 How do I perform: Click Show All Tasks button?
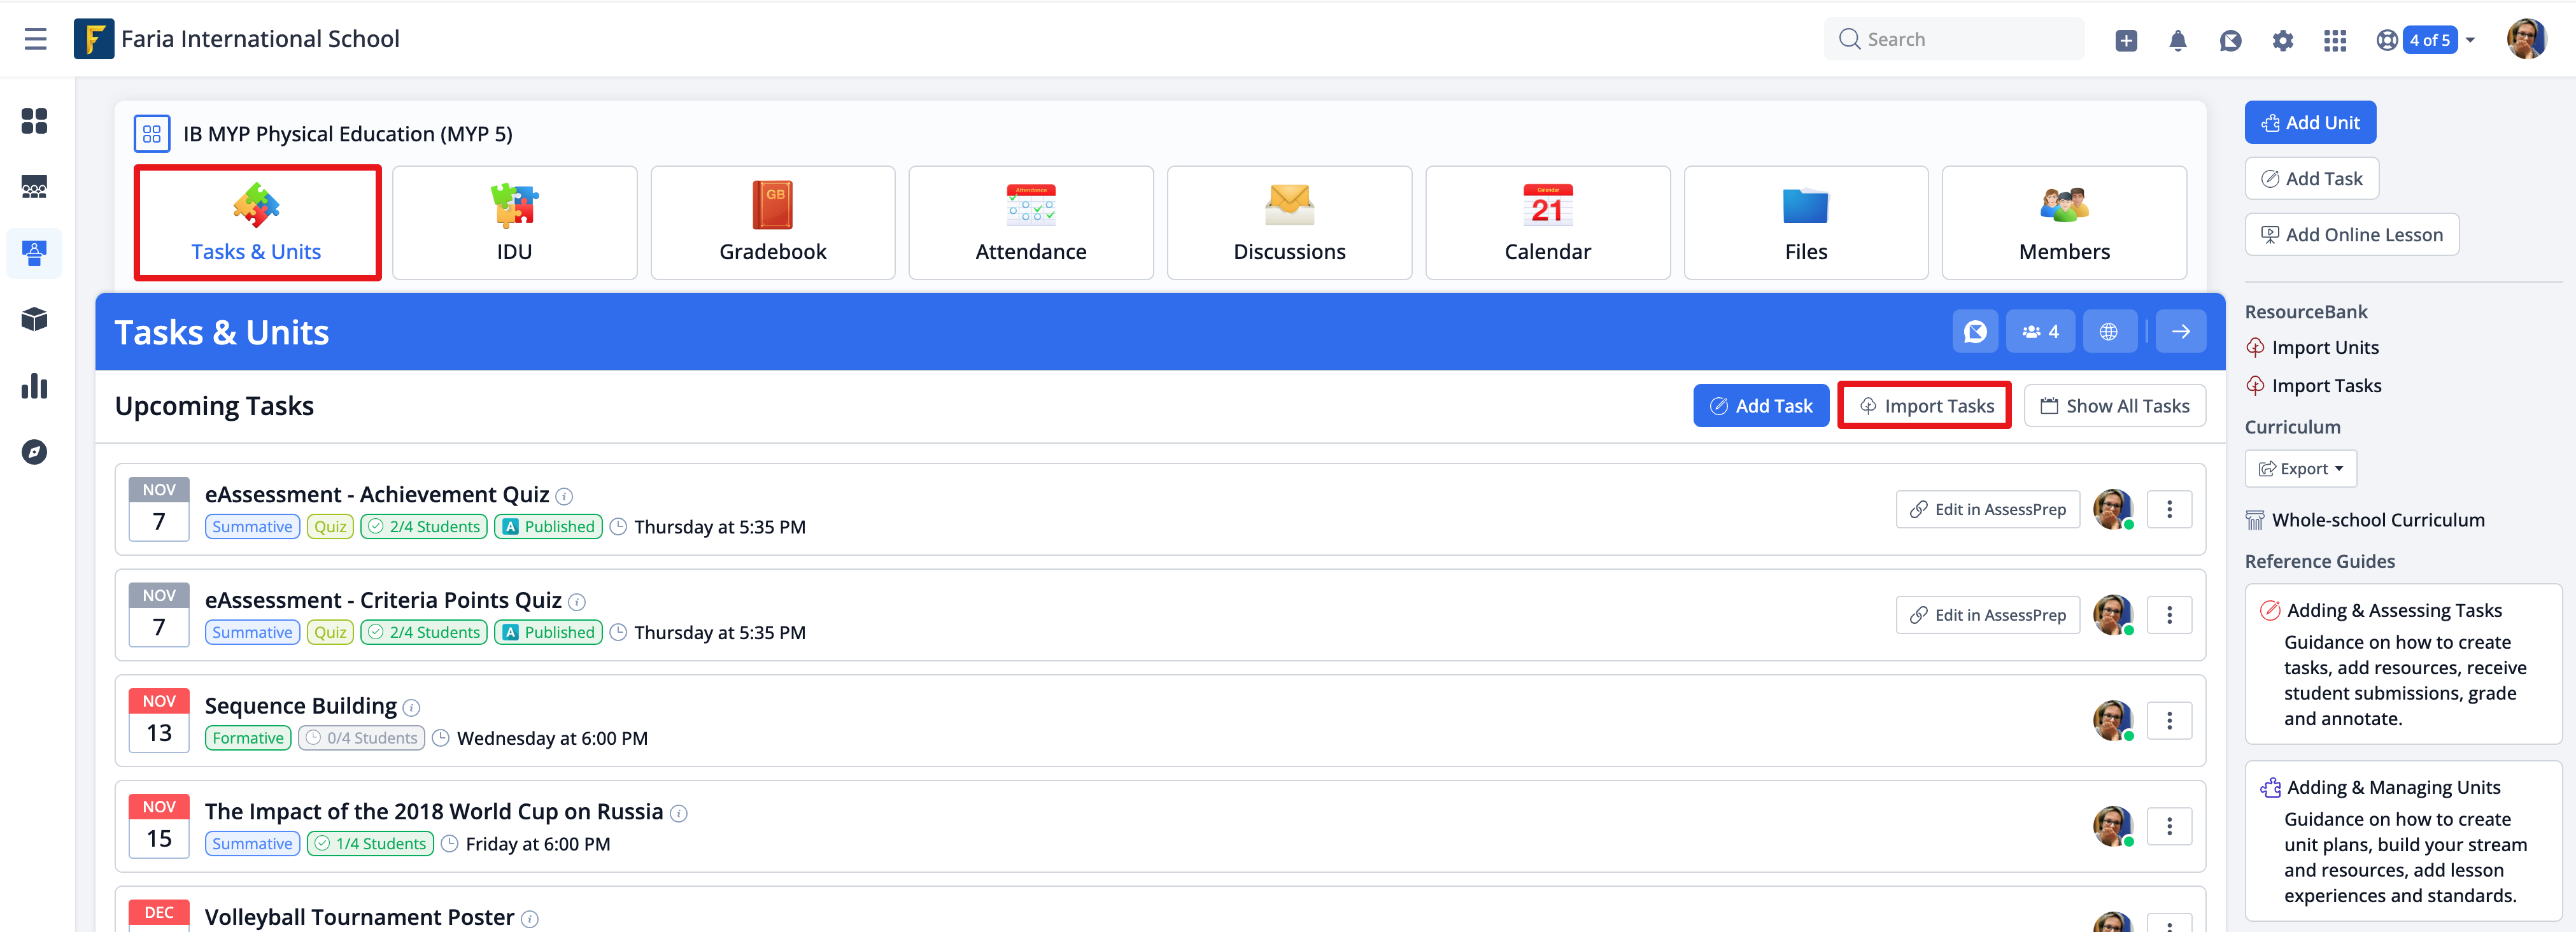pyautogui.click(x=2114, y=406)
